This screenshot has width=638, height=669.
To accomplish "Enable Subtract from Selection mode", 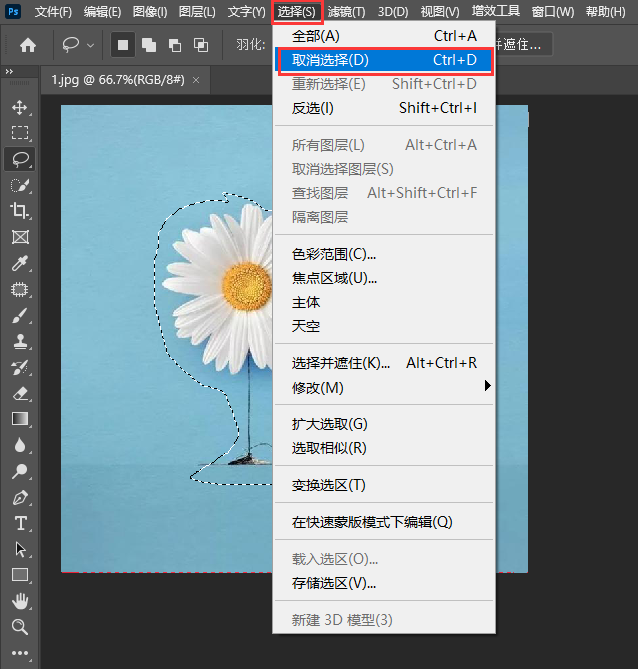I will [x=175, y=45].
